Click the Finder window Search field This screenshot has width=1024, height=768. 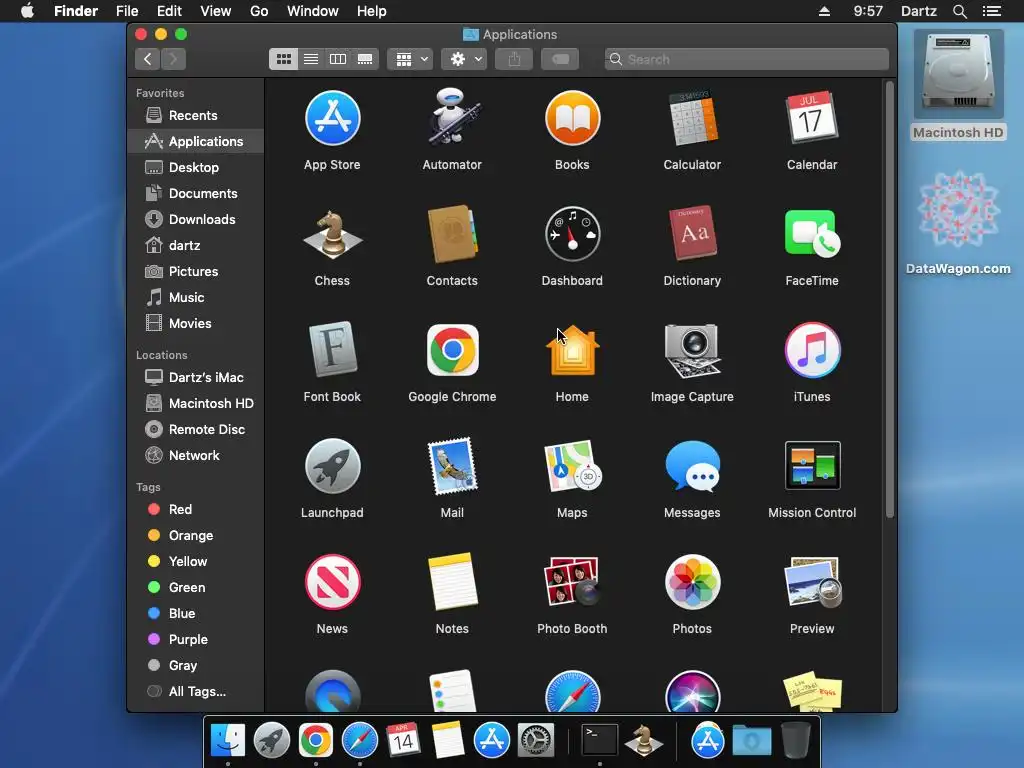tap(746, 59)
